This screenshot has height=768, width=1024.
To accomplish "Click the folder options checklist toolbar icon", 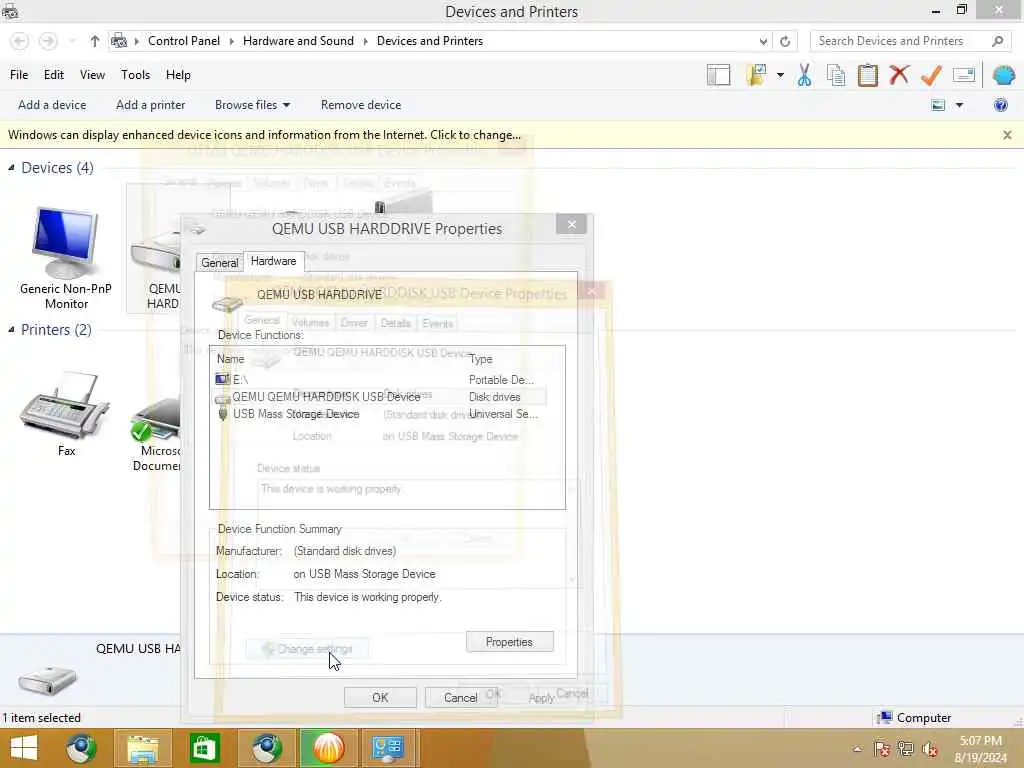I will click(756, 75).
